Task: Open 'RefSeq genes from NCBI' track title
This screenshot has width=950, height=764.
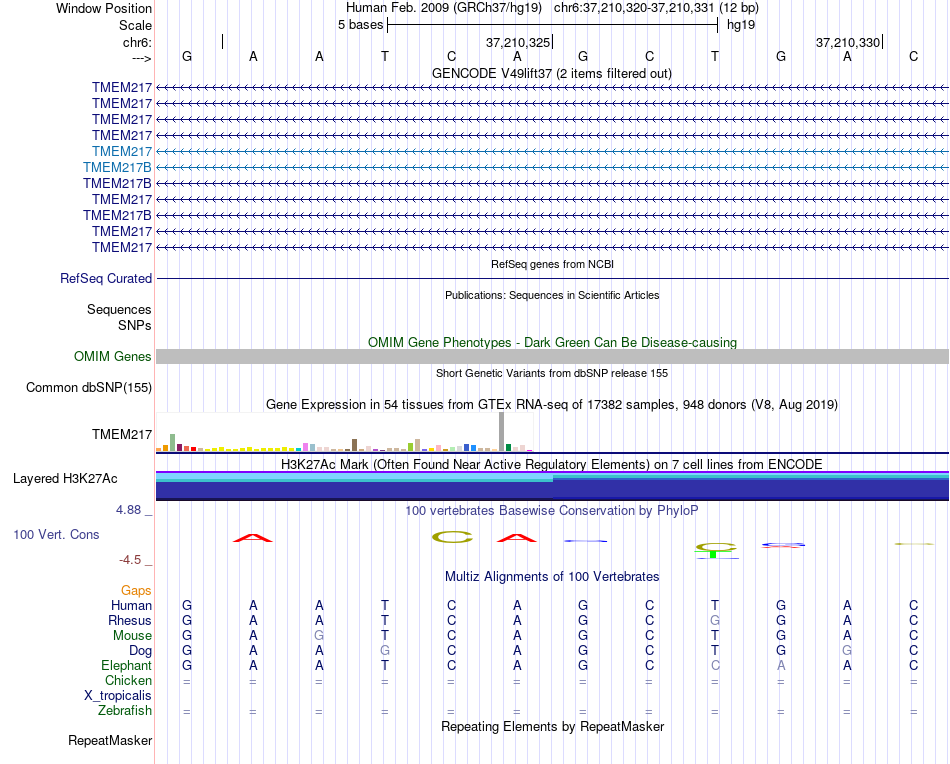Action: point(552,264)
